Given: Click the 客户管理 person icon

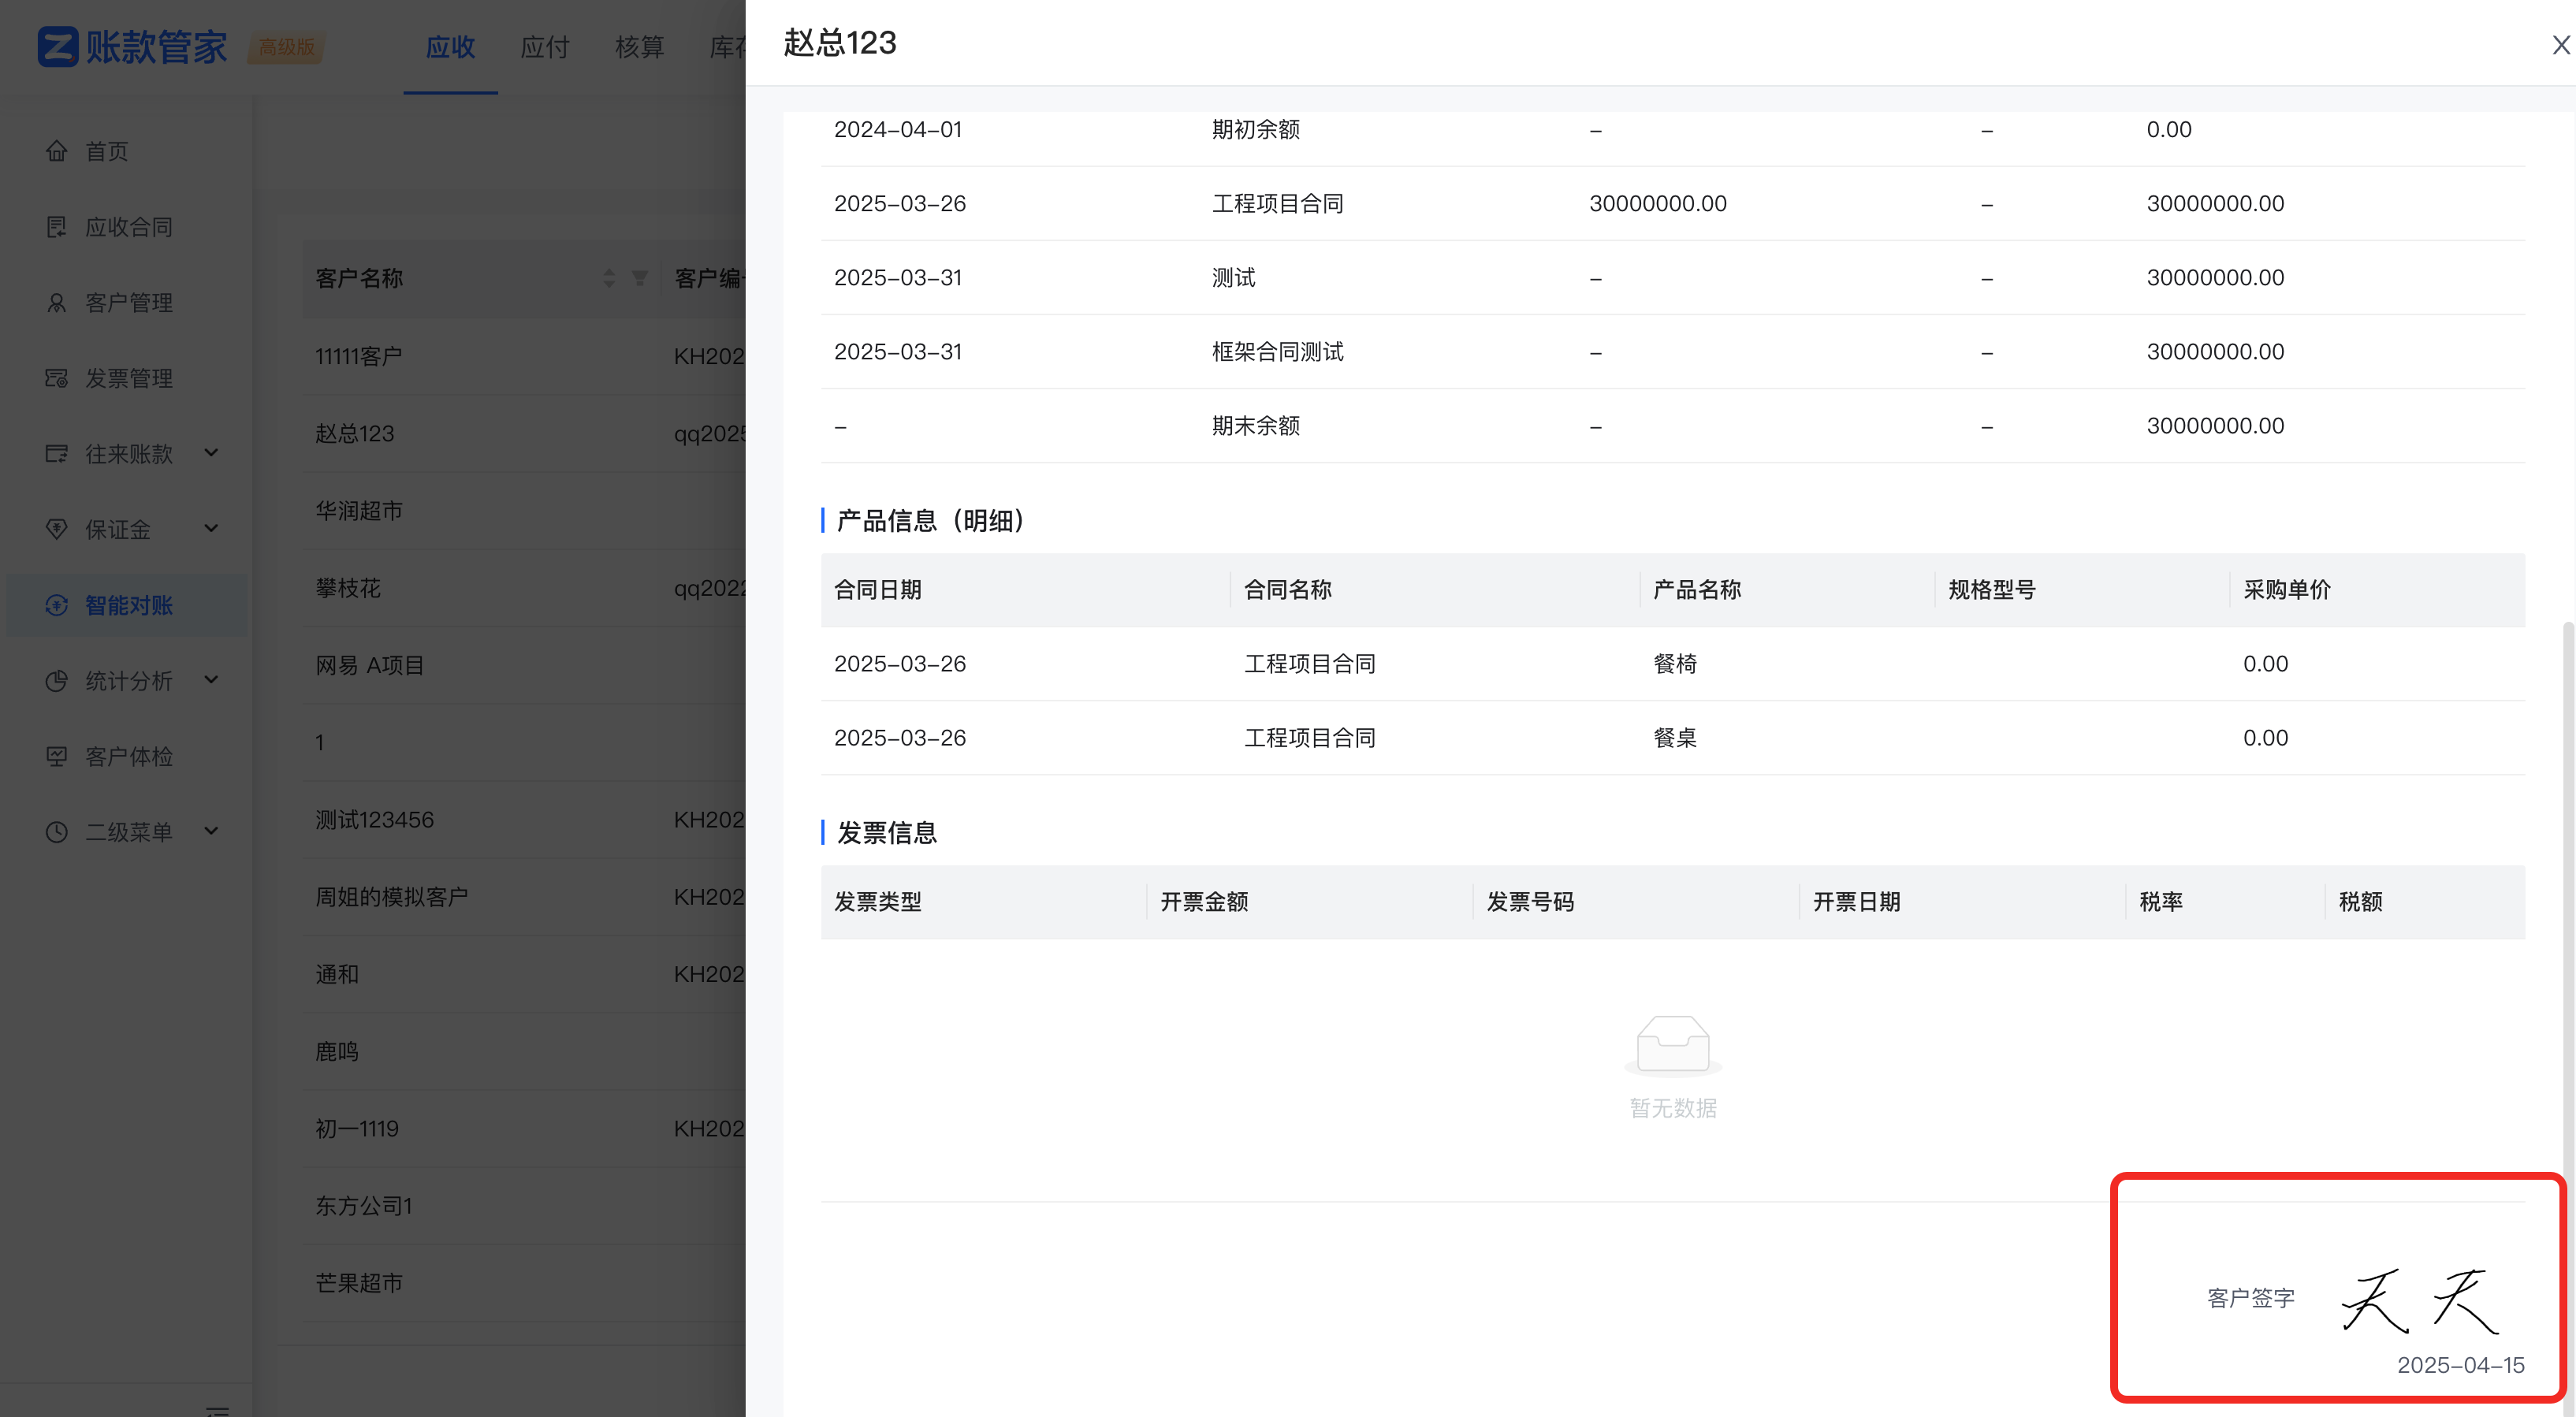Looking at the screenshot, I should tap(57, 303).
